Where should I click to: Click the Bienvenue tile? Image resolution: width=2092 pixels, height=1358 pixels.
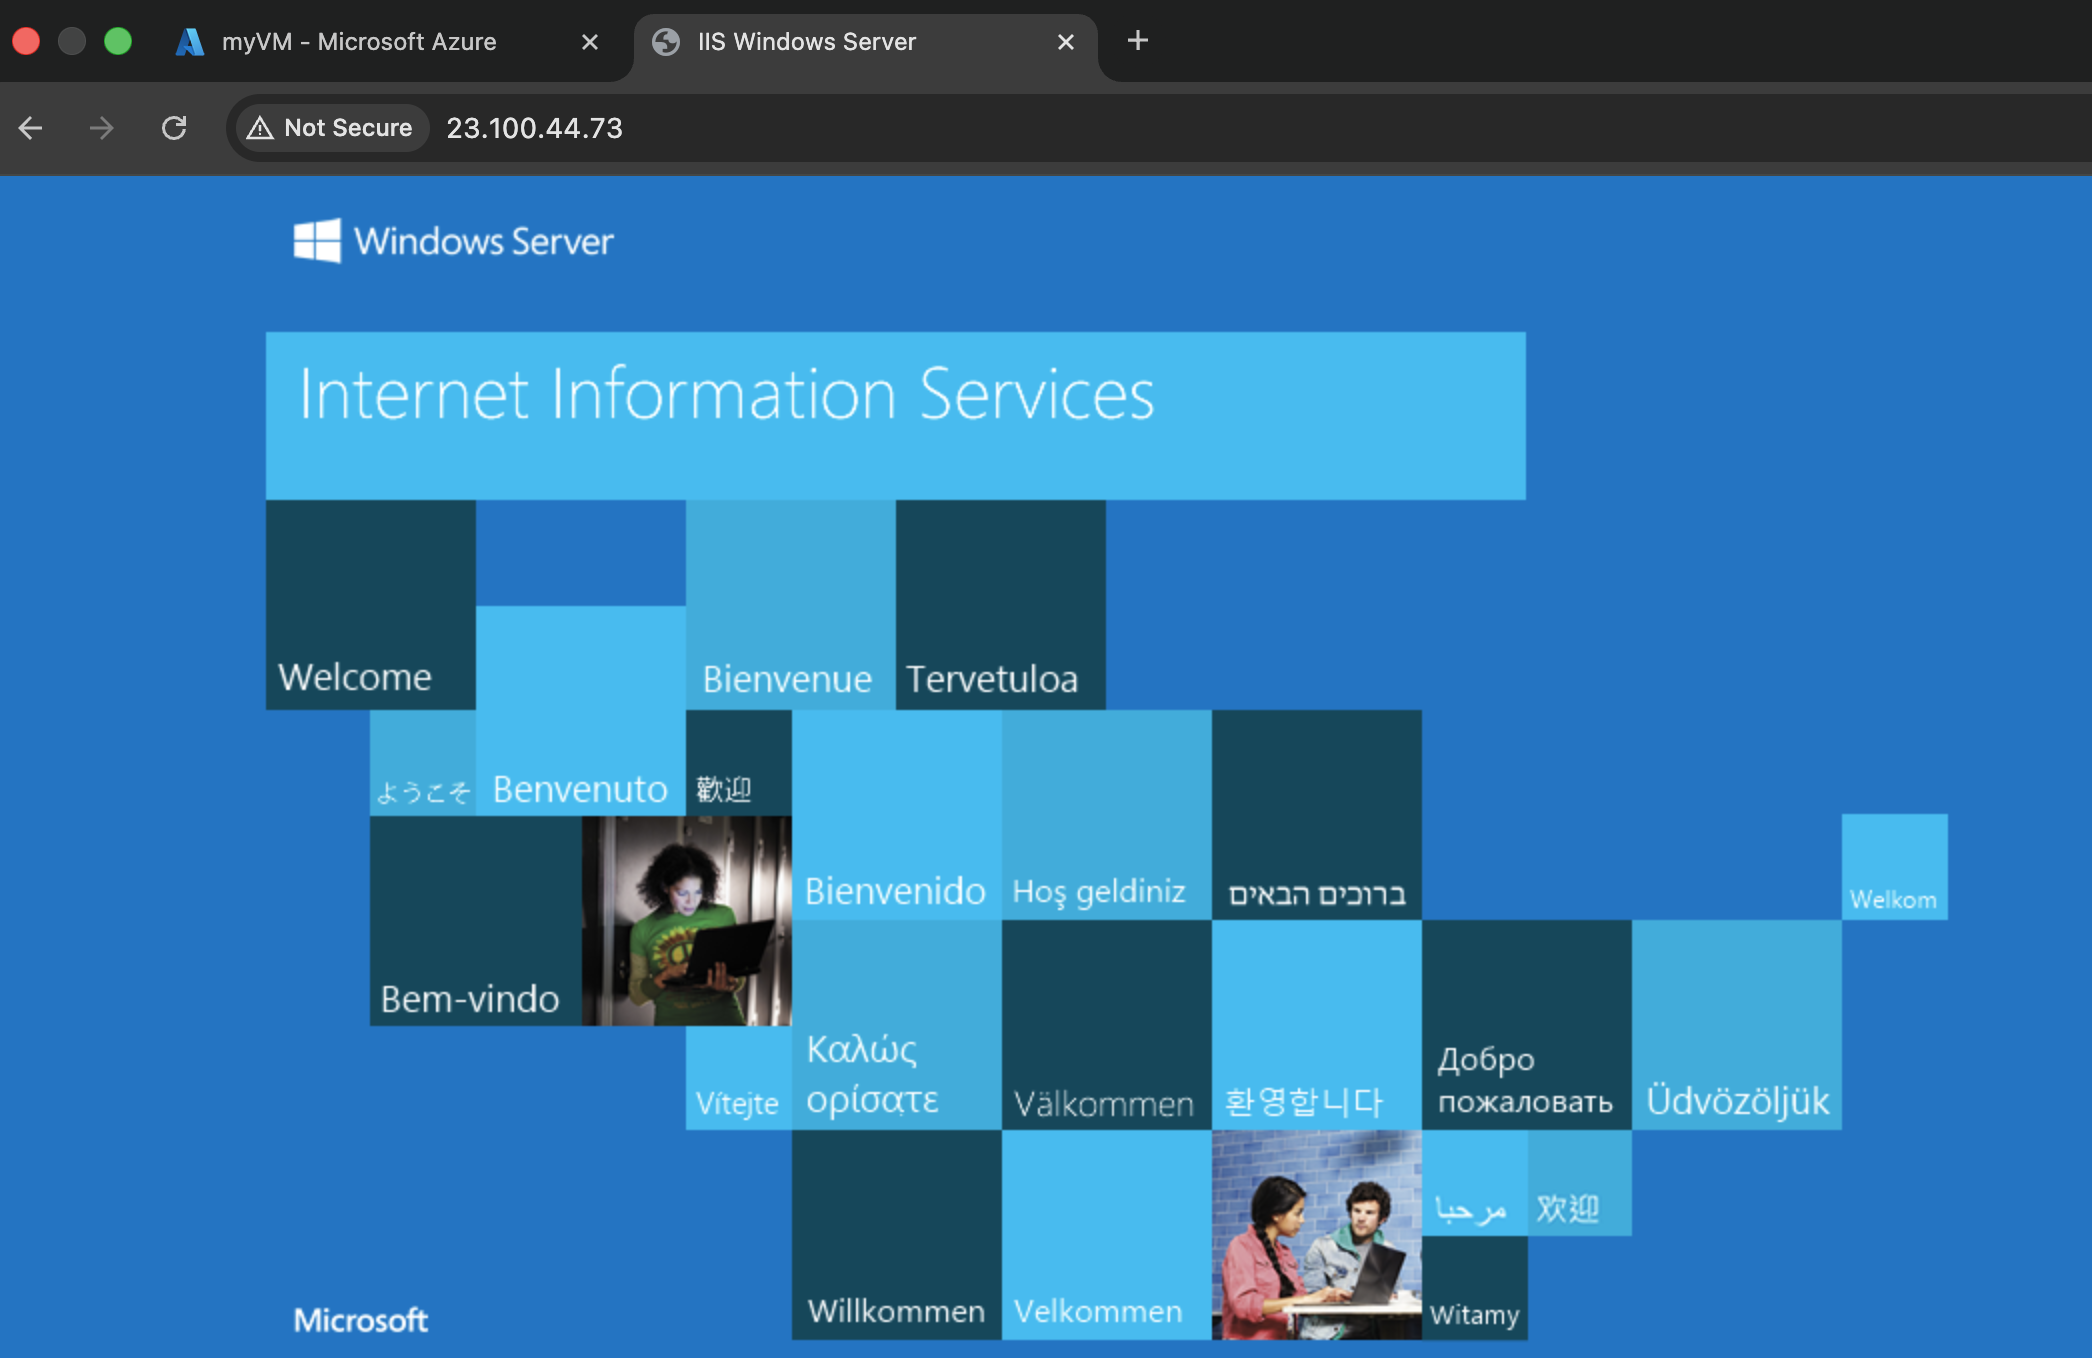click(791, 605)
